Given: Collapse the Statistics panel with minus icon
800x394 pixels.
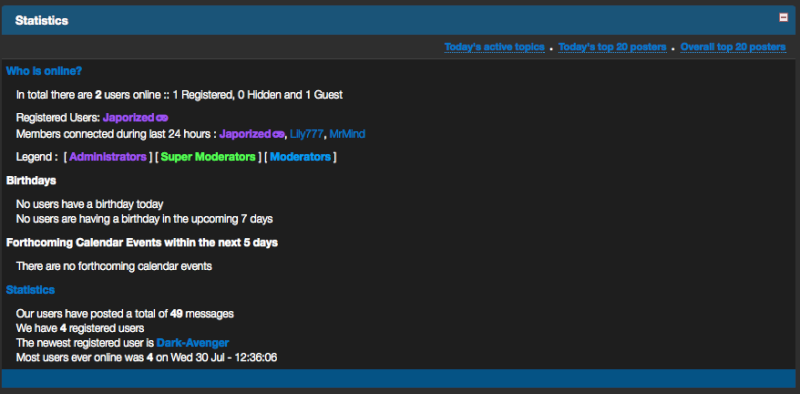Looking at the screenshot, I should (783, 17).
